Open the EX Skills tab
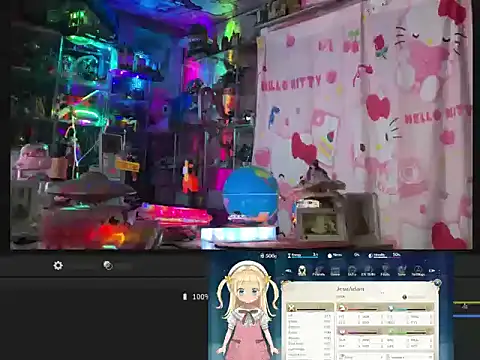The width and height of the screenshot is (480, 360). pos(368,271)
